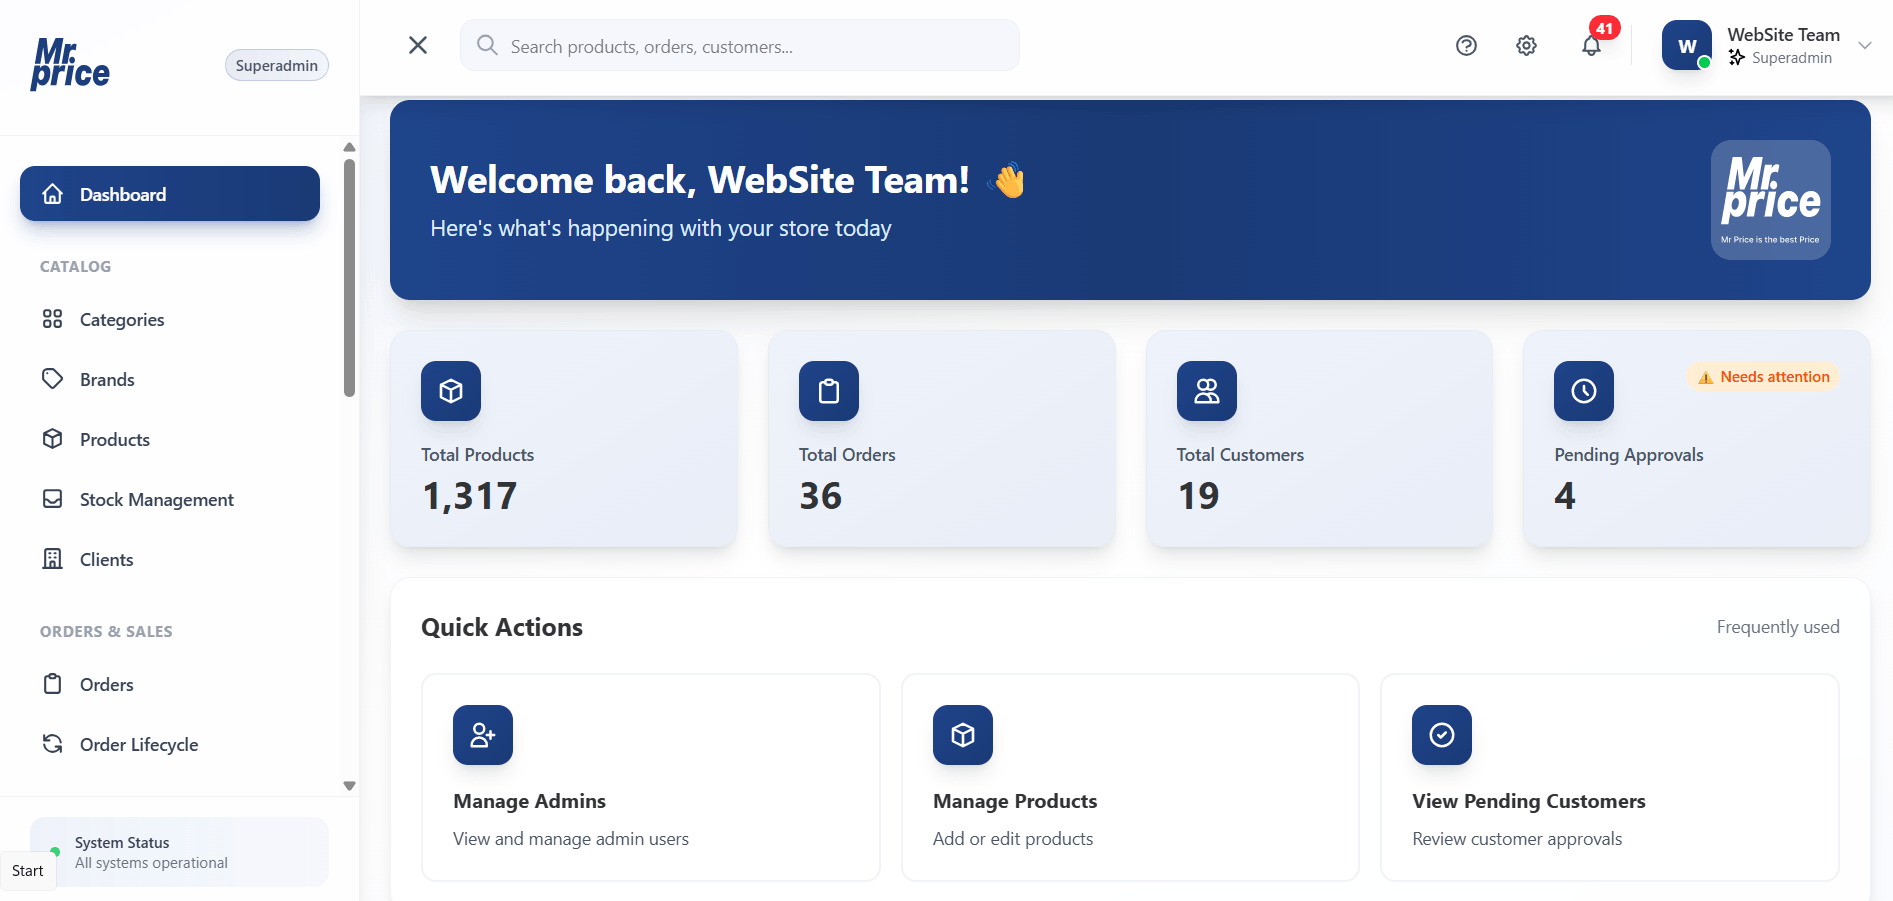Open the Manage Products quick action
Viewport: 1893px width, 901px height.
click(1130, 778)
